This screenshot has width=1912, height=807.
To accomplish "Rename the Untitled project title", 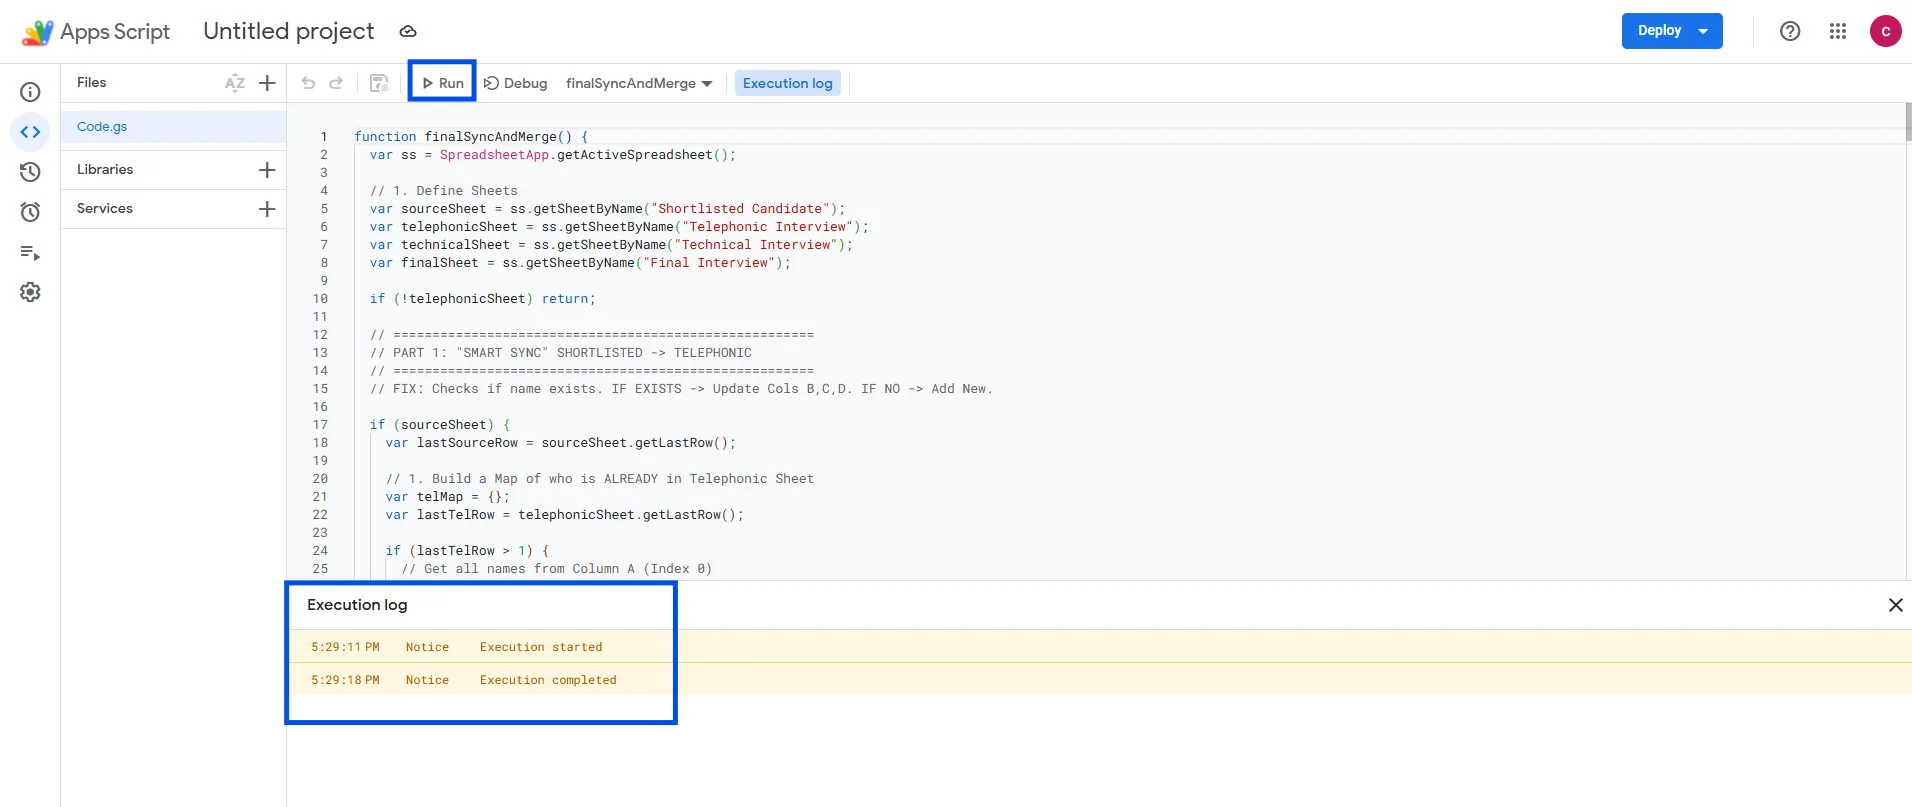I will (289, 31).
